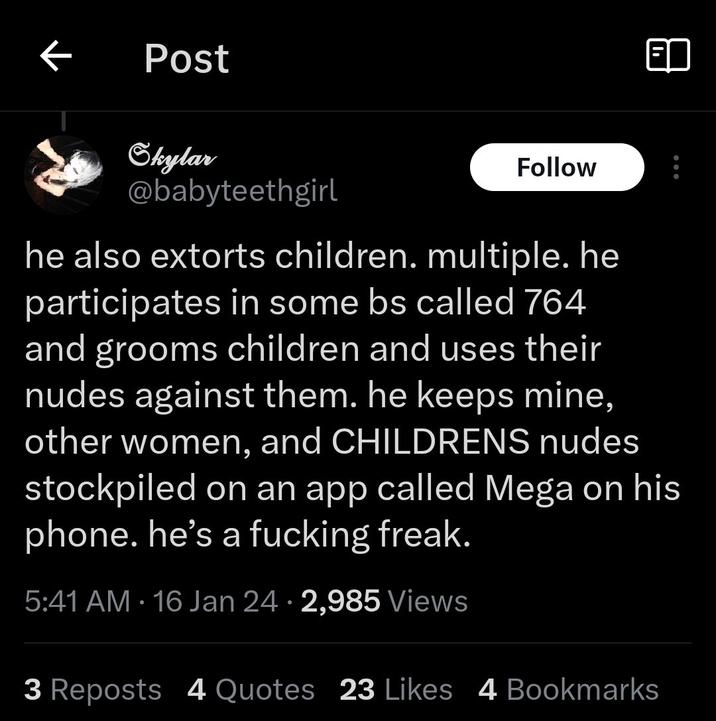Show the 4 Bookmarks count

tap(568, 689)
